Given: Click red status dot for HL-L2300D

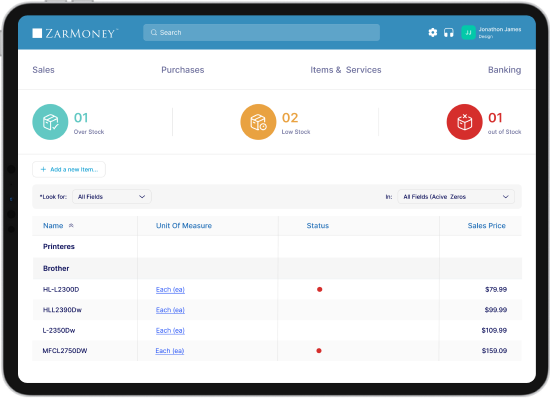Looking at the screenshot, I should 320,289.
